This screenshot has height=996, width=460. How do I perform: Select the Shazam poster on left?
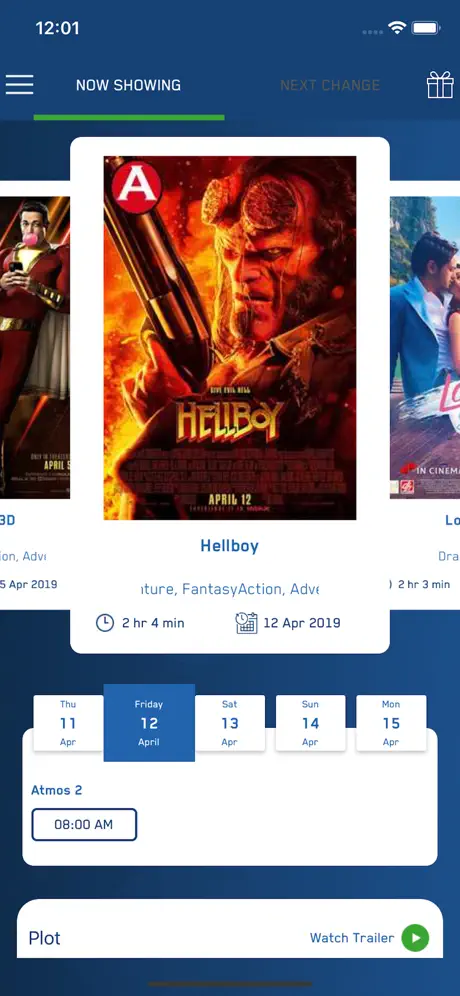(35, 347)
